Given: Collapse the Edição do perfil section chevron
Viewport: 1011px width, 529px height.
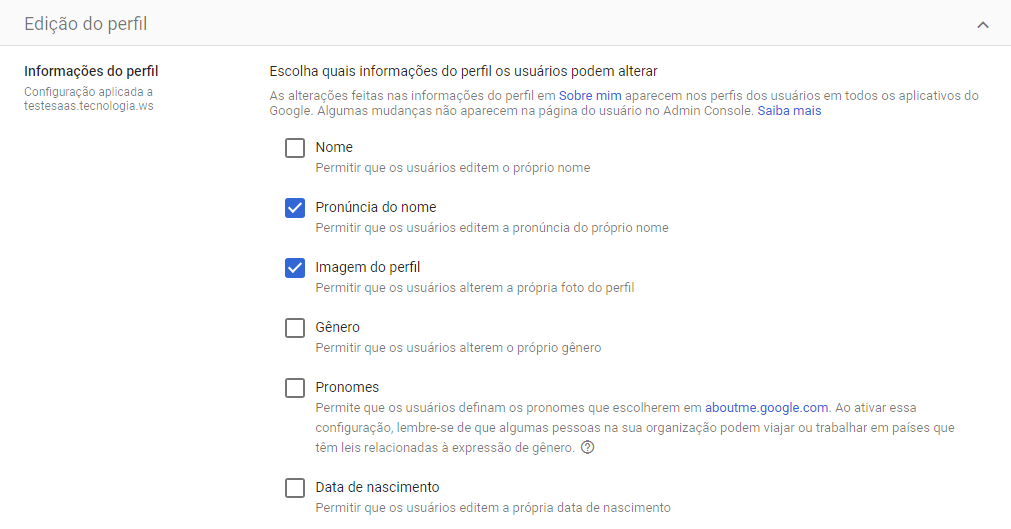Looking at the screenshot, I should 983,25.
